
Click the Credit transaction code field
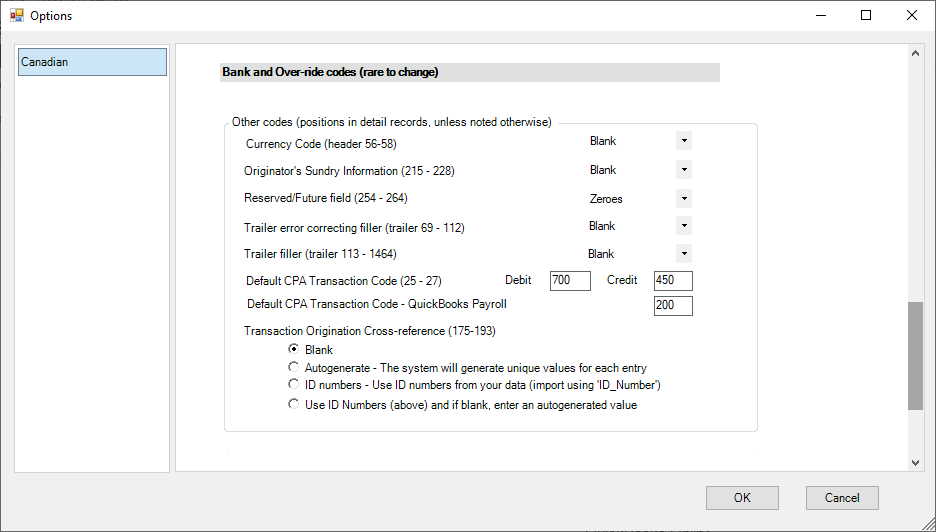[x=673, y=281]
